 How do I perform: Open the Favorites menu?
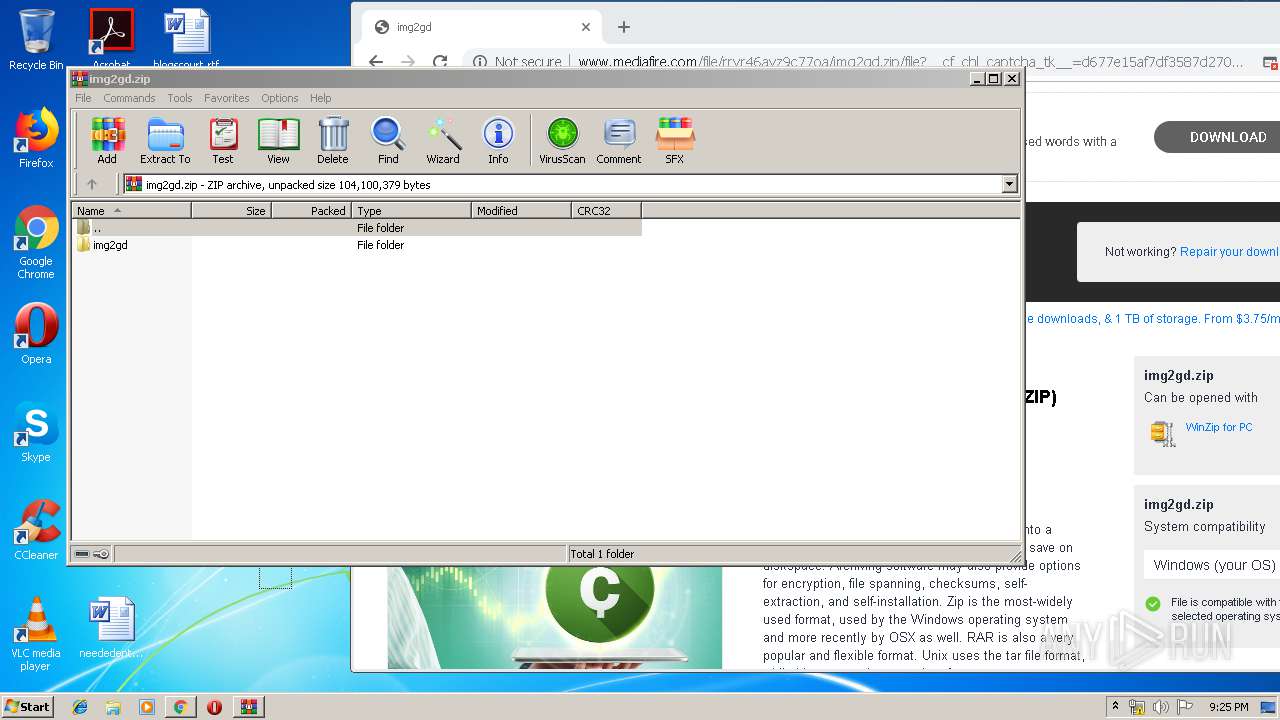(x=227, y=98)
